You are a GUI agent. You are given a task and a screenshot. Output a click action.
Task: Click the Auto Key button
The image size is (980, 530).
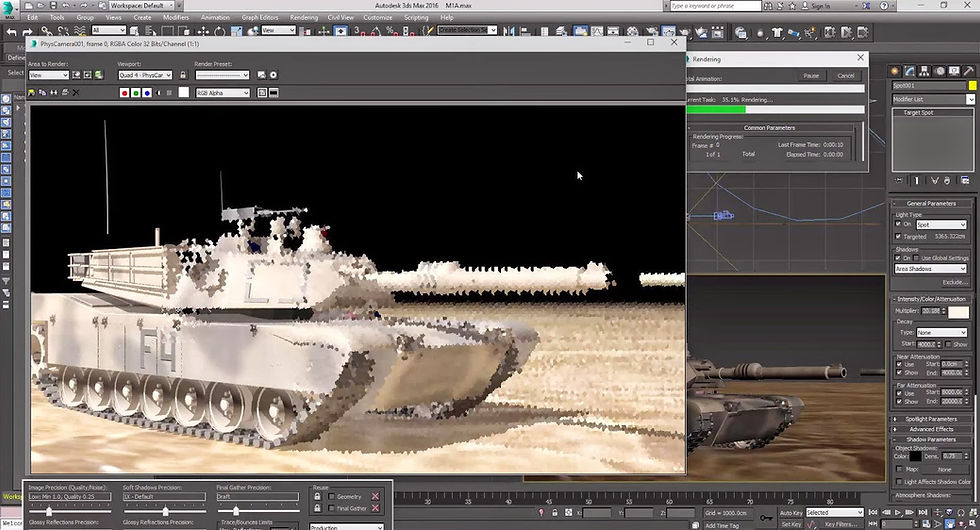coord(791,512)
